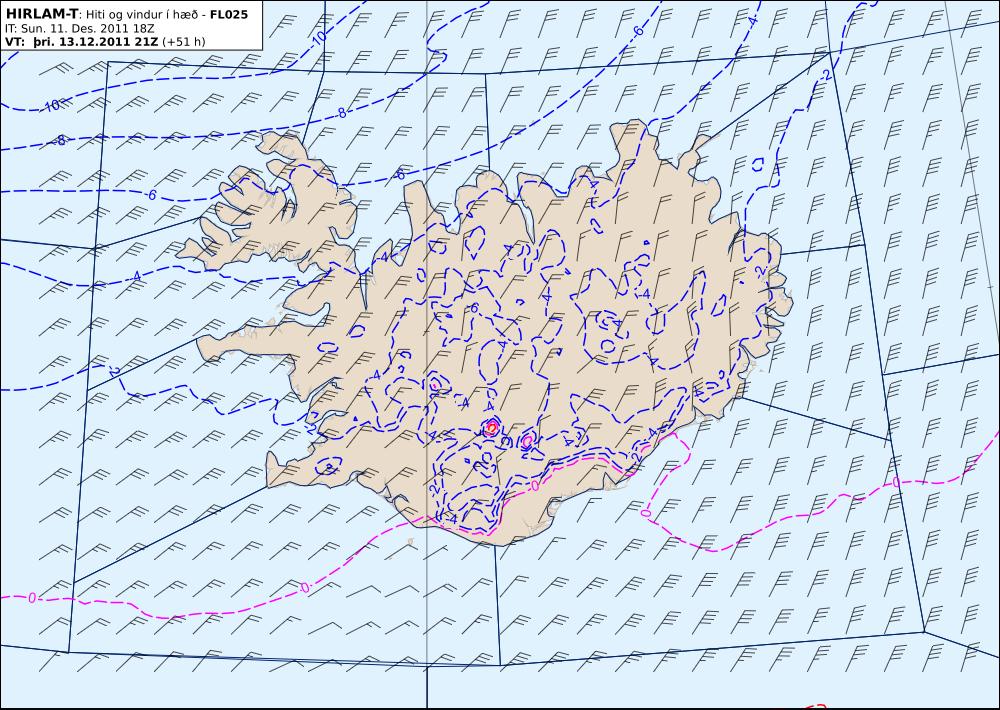
Task: Click the valid time 'þri. 13.12.2011 21Z'
Action: (x=96, y=42)
